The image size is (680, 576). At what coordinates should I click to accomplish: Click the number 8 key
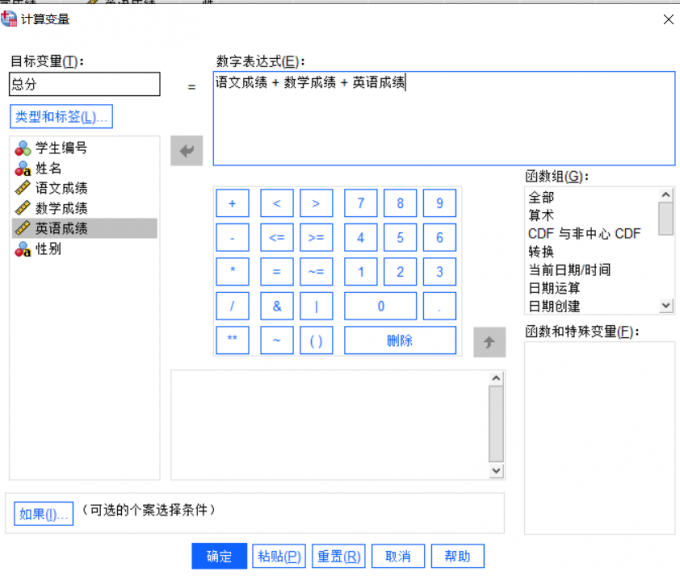click(400, 203)
